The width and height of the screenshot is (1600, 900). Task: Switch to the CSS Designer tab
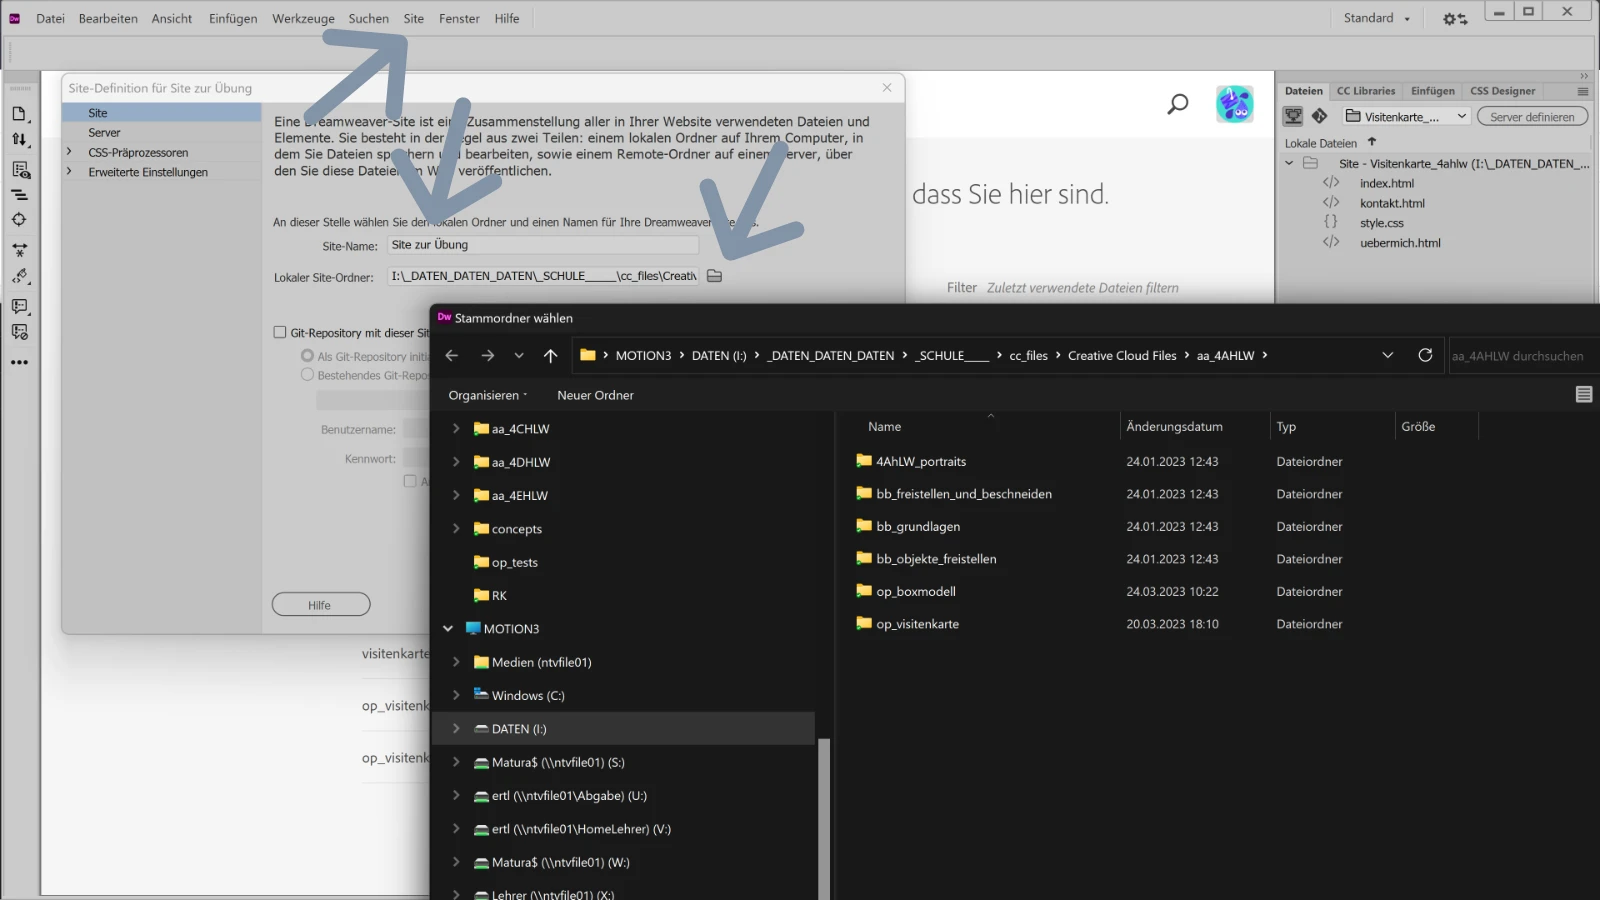(1502, 91)
